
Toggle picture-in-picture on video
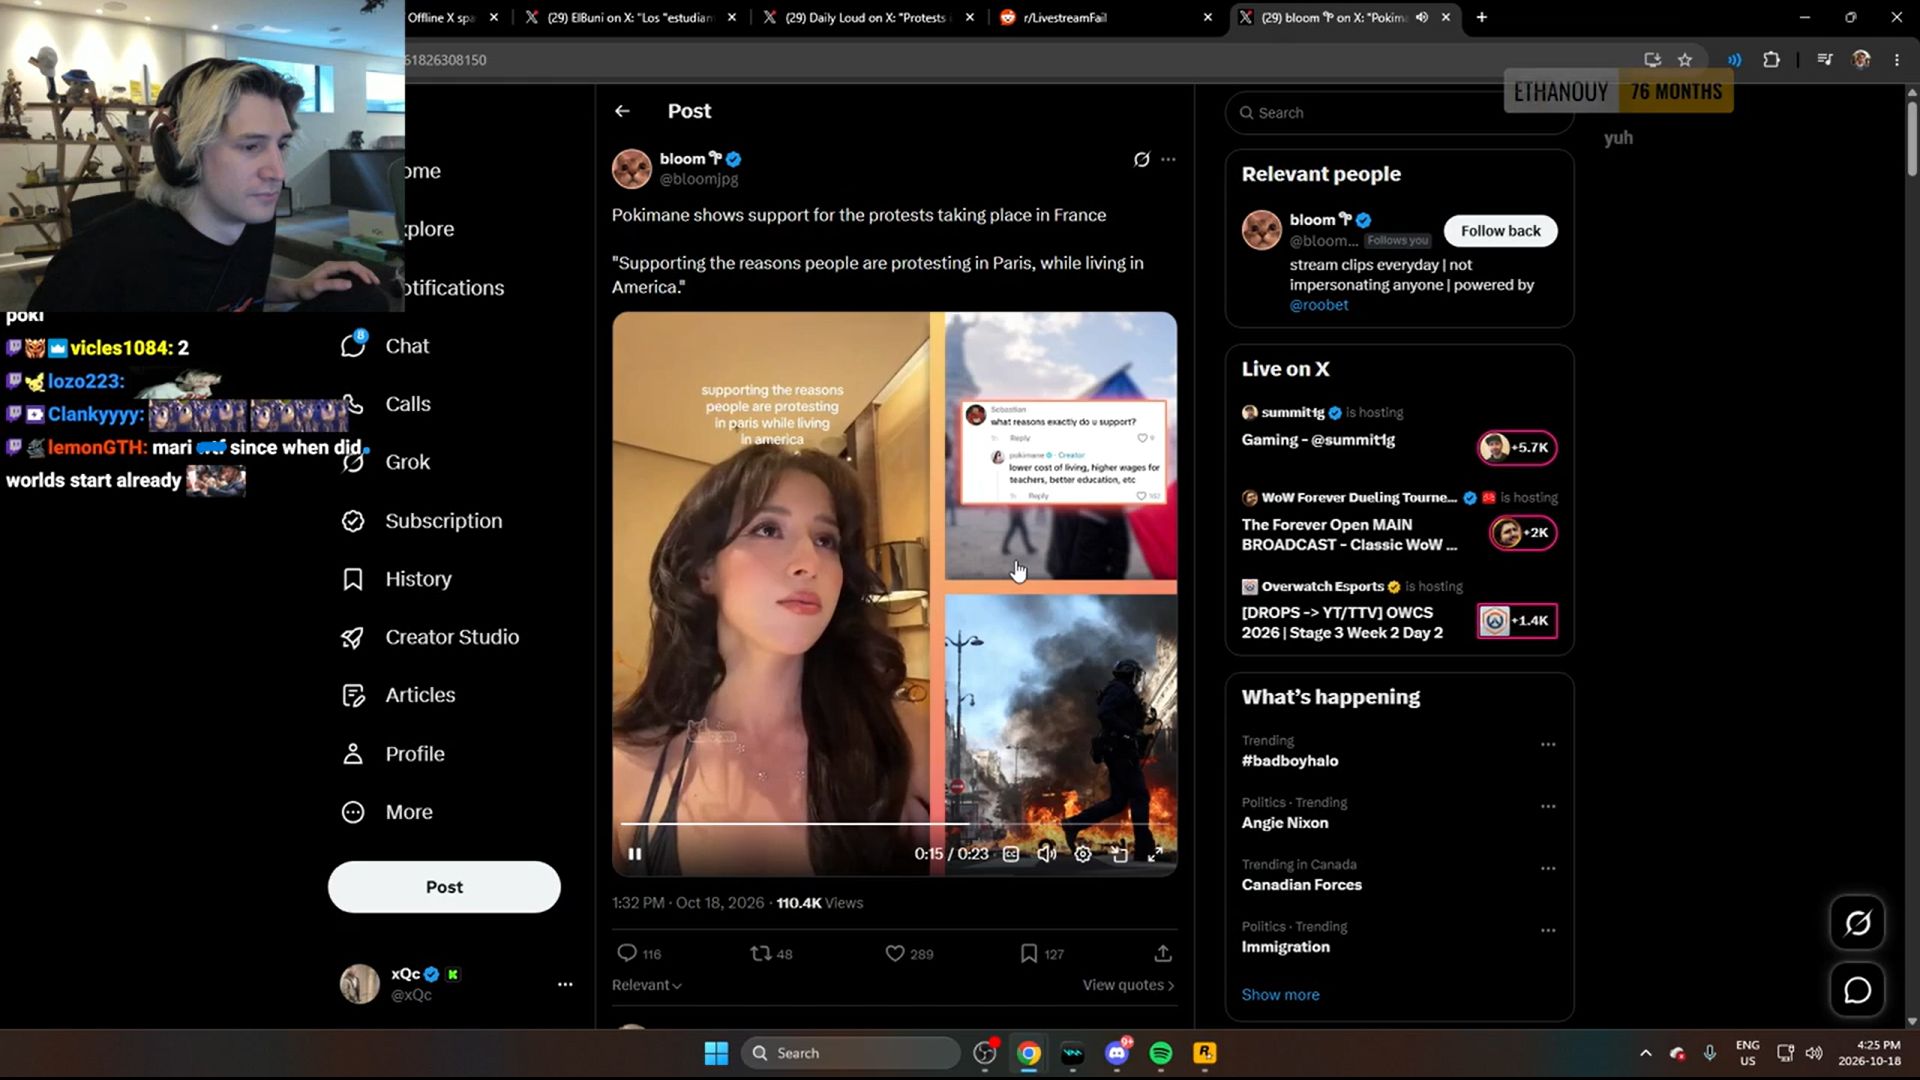(1119, 854)
